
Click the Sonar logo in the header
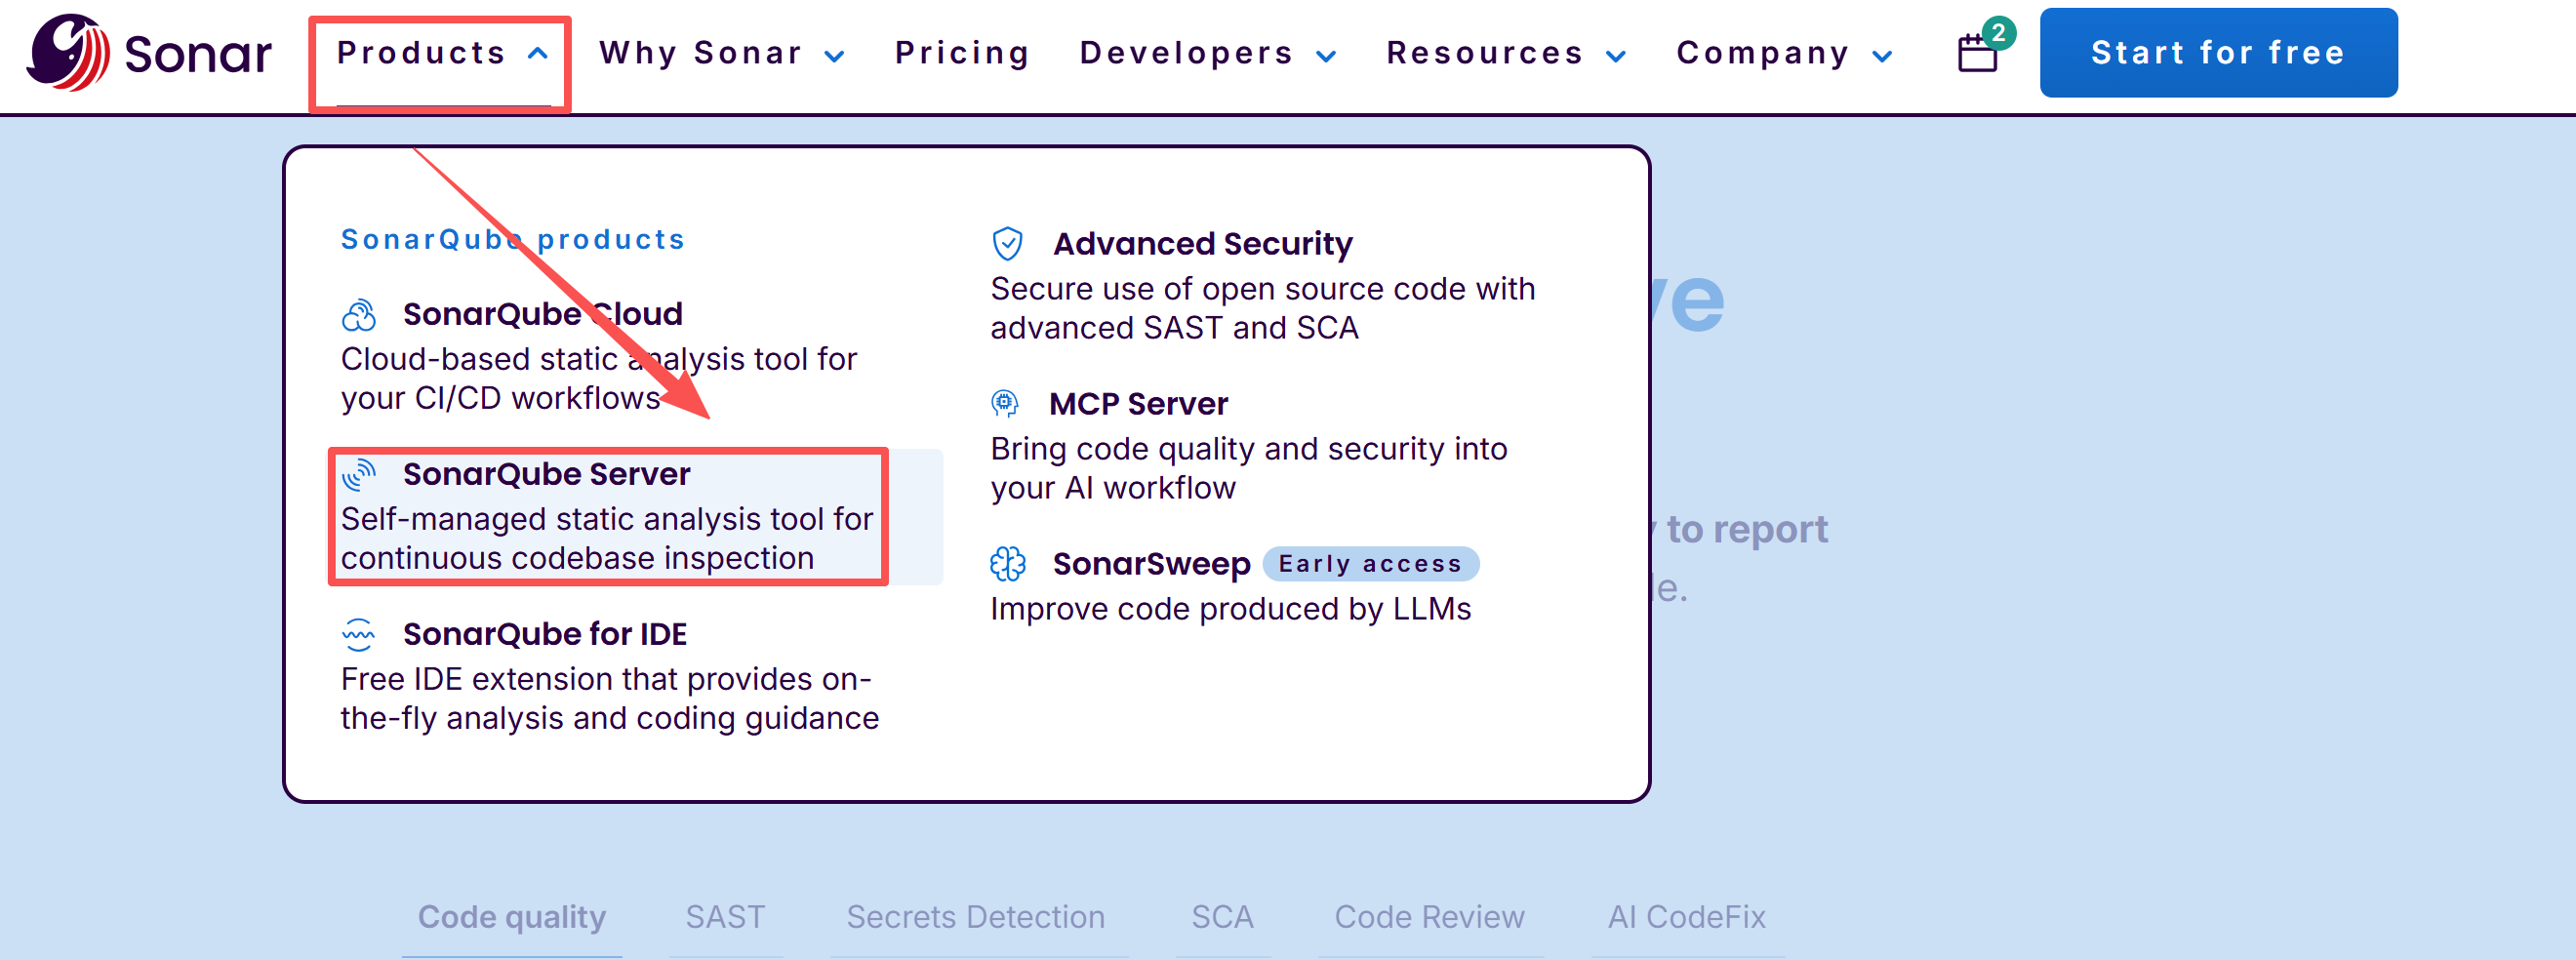pos(149,53)
